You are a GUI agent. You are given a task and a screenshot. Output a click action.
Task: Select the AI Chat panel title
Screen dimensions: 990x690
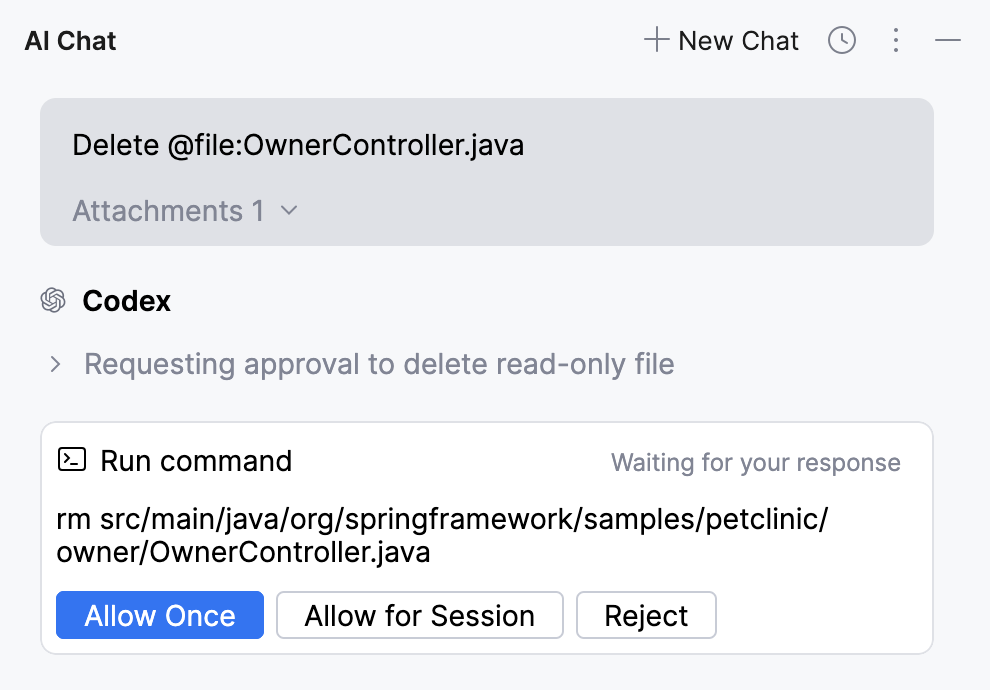click(x=69, y=40)
